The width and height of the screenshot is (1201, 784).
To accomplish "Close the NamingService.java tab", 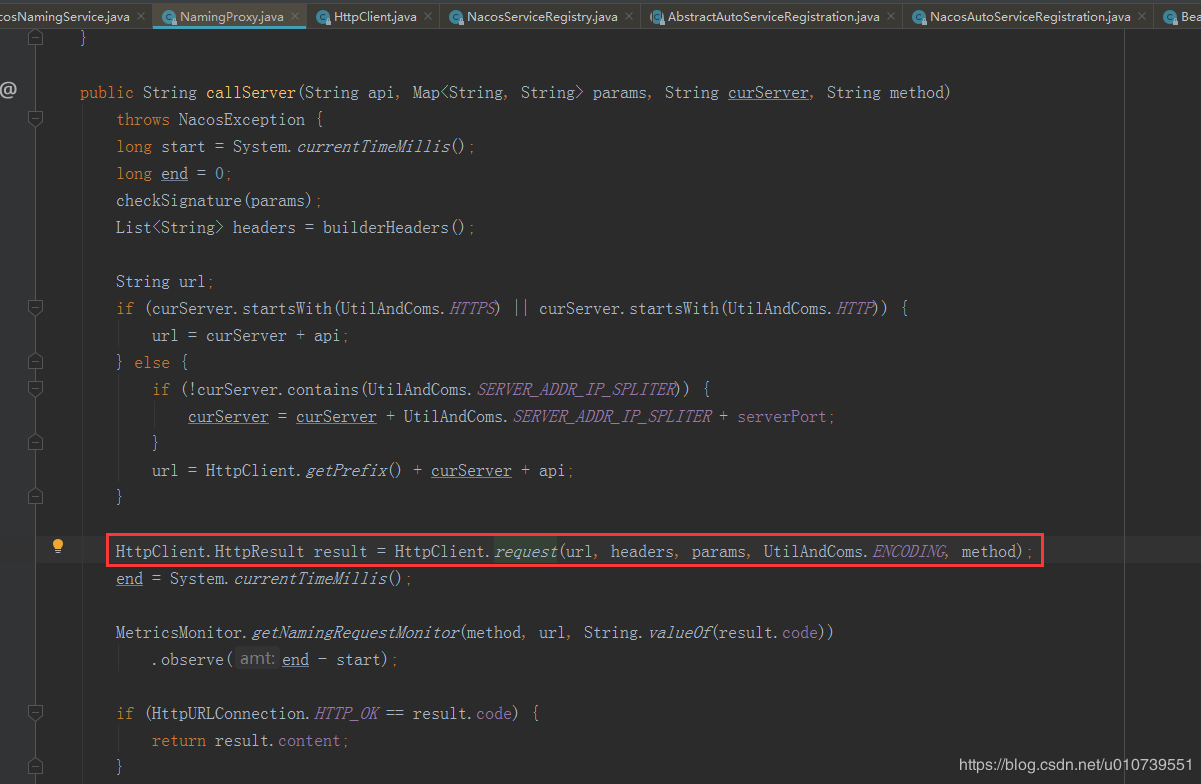I will click(x=139, y=17).
